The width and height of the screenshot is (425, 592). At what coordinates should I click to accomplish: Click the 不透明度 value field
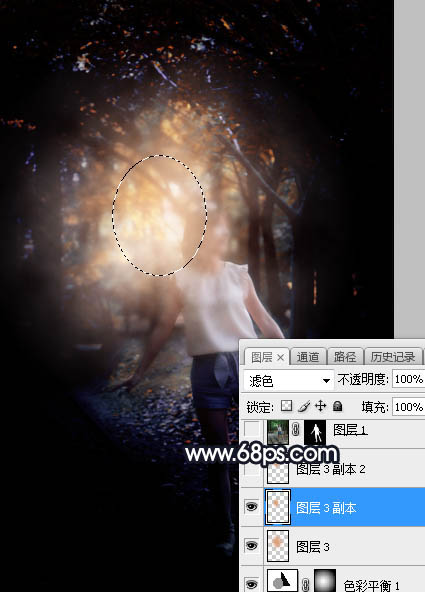click(408, 379)
